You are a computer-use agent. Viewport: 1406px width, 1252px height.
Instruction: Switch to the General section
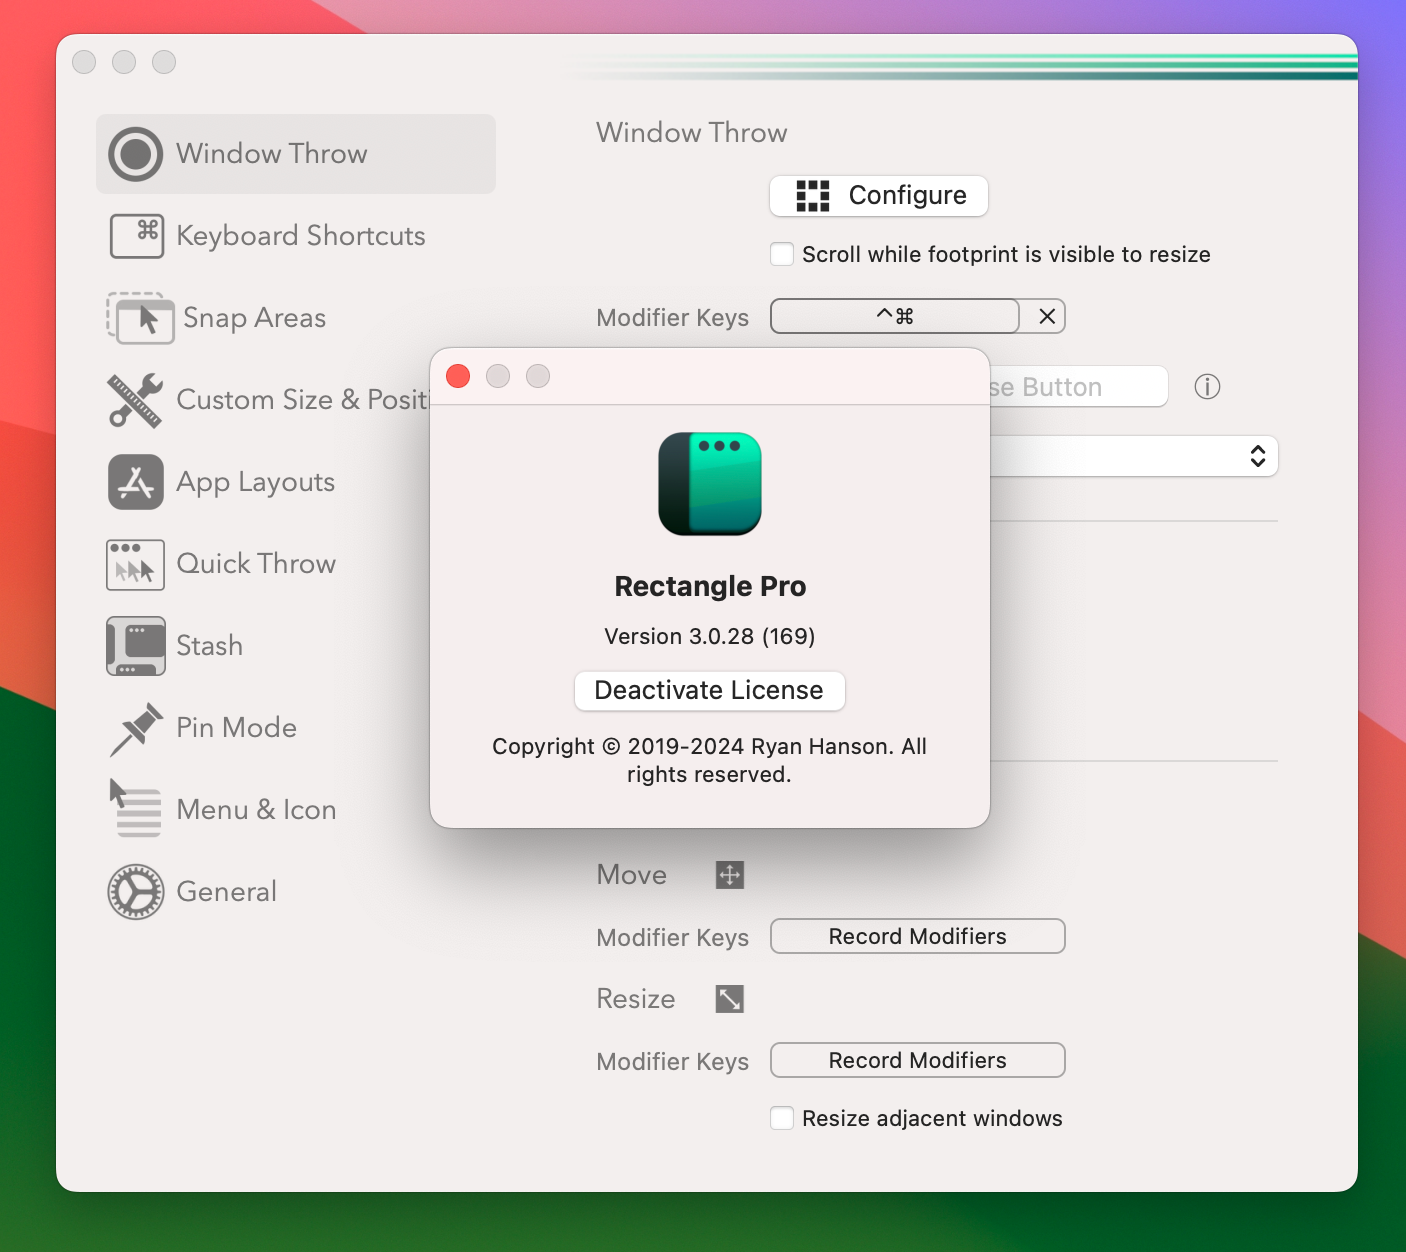(134, 891)
